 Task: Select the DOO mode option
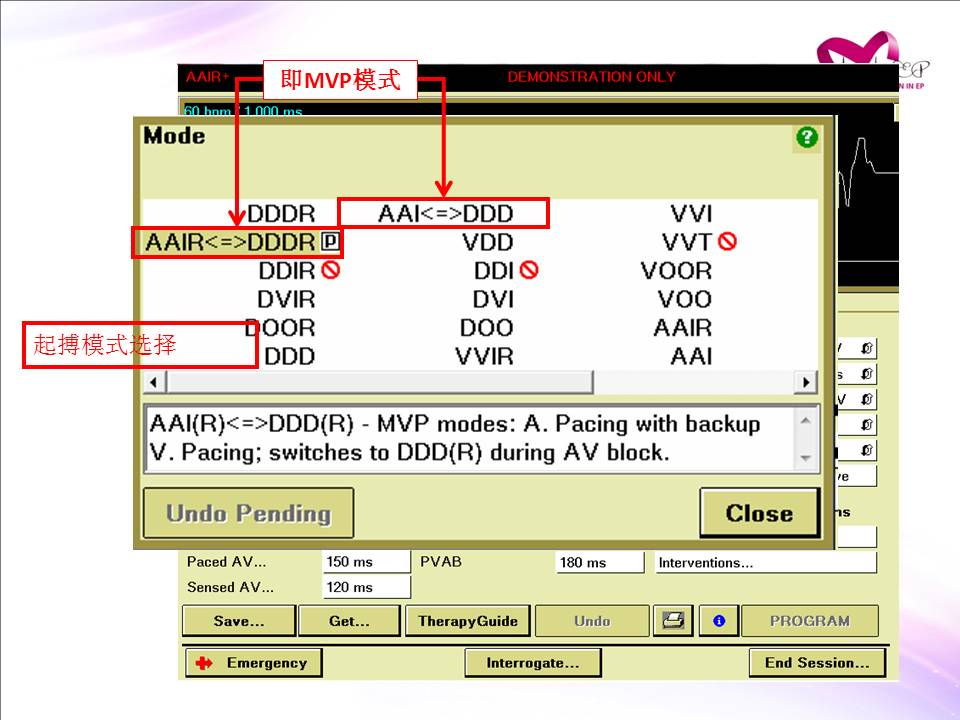(487, 328)
